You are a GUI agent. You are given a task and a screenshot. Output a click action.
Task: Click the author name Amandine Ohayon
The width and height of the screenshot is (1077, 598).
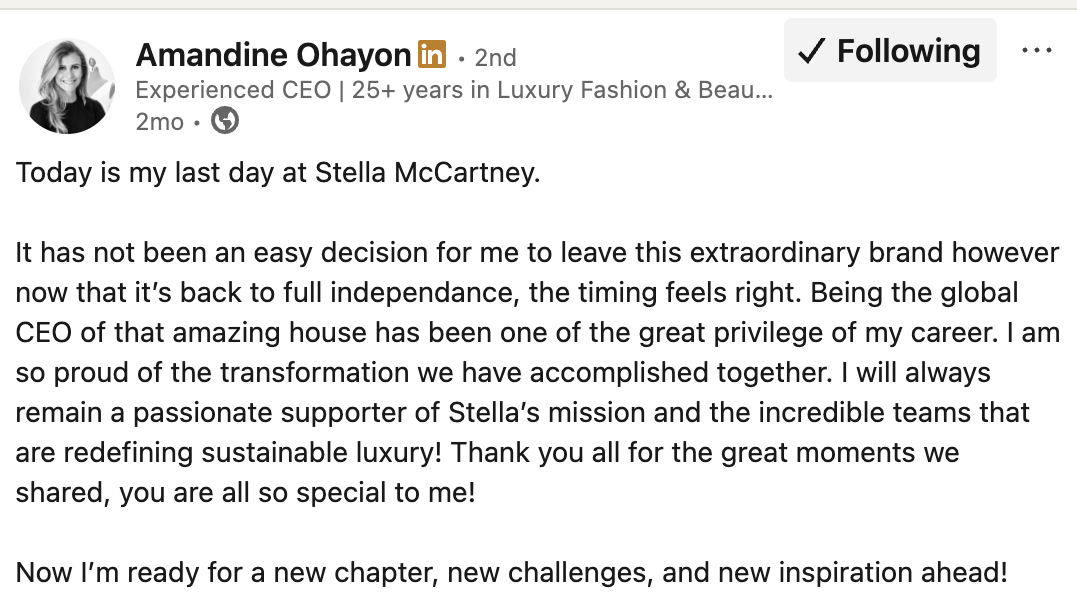coord(273,54)
